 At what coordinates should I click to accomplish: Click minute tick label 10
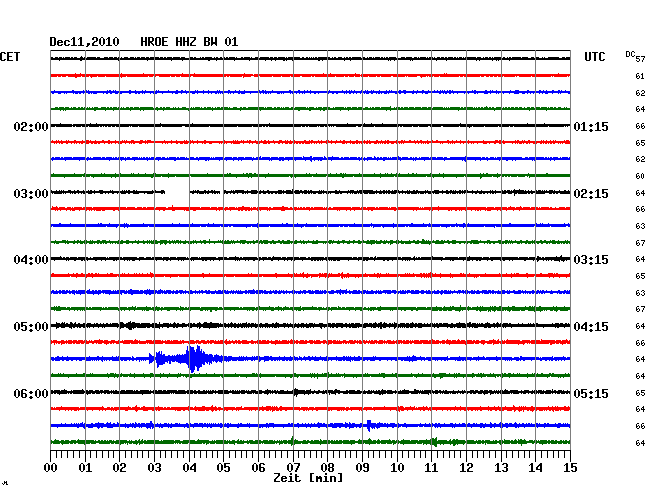click(x=397, y=467)
